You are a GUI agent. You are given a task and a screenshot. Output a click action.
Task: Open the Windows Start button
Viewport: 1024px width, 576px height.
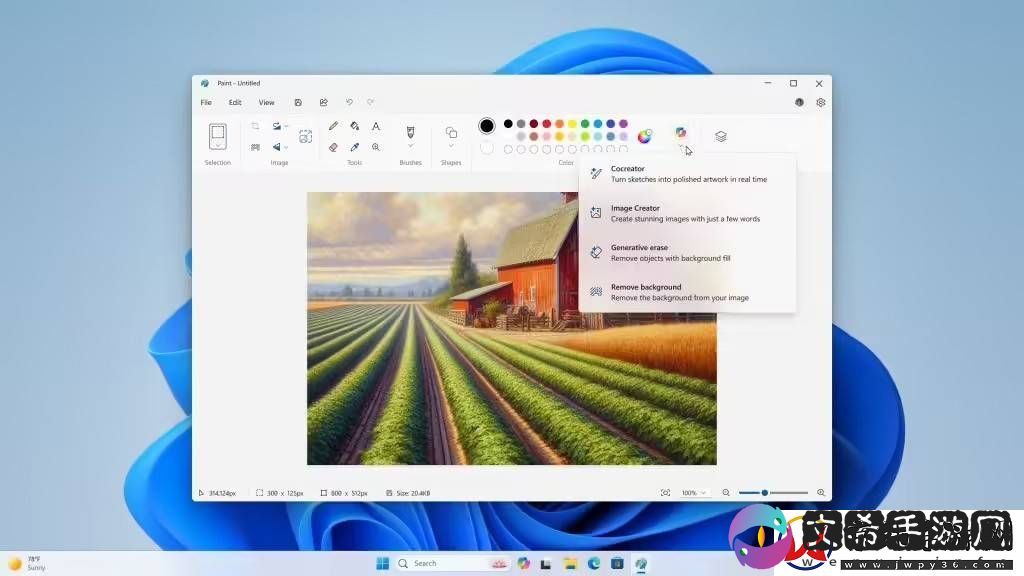[383, 563]
